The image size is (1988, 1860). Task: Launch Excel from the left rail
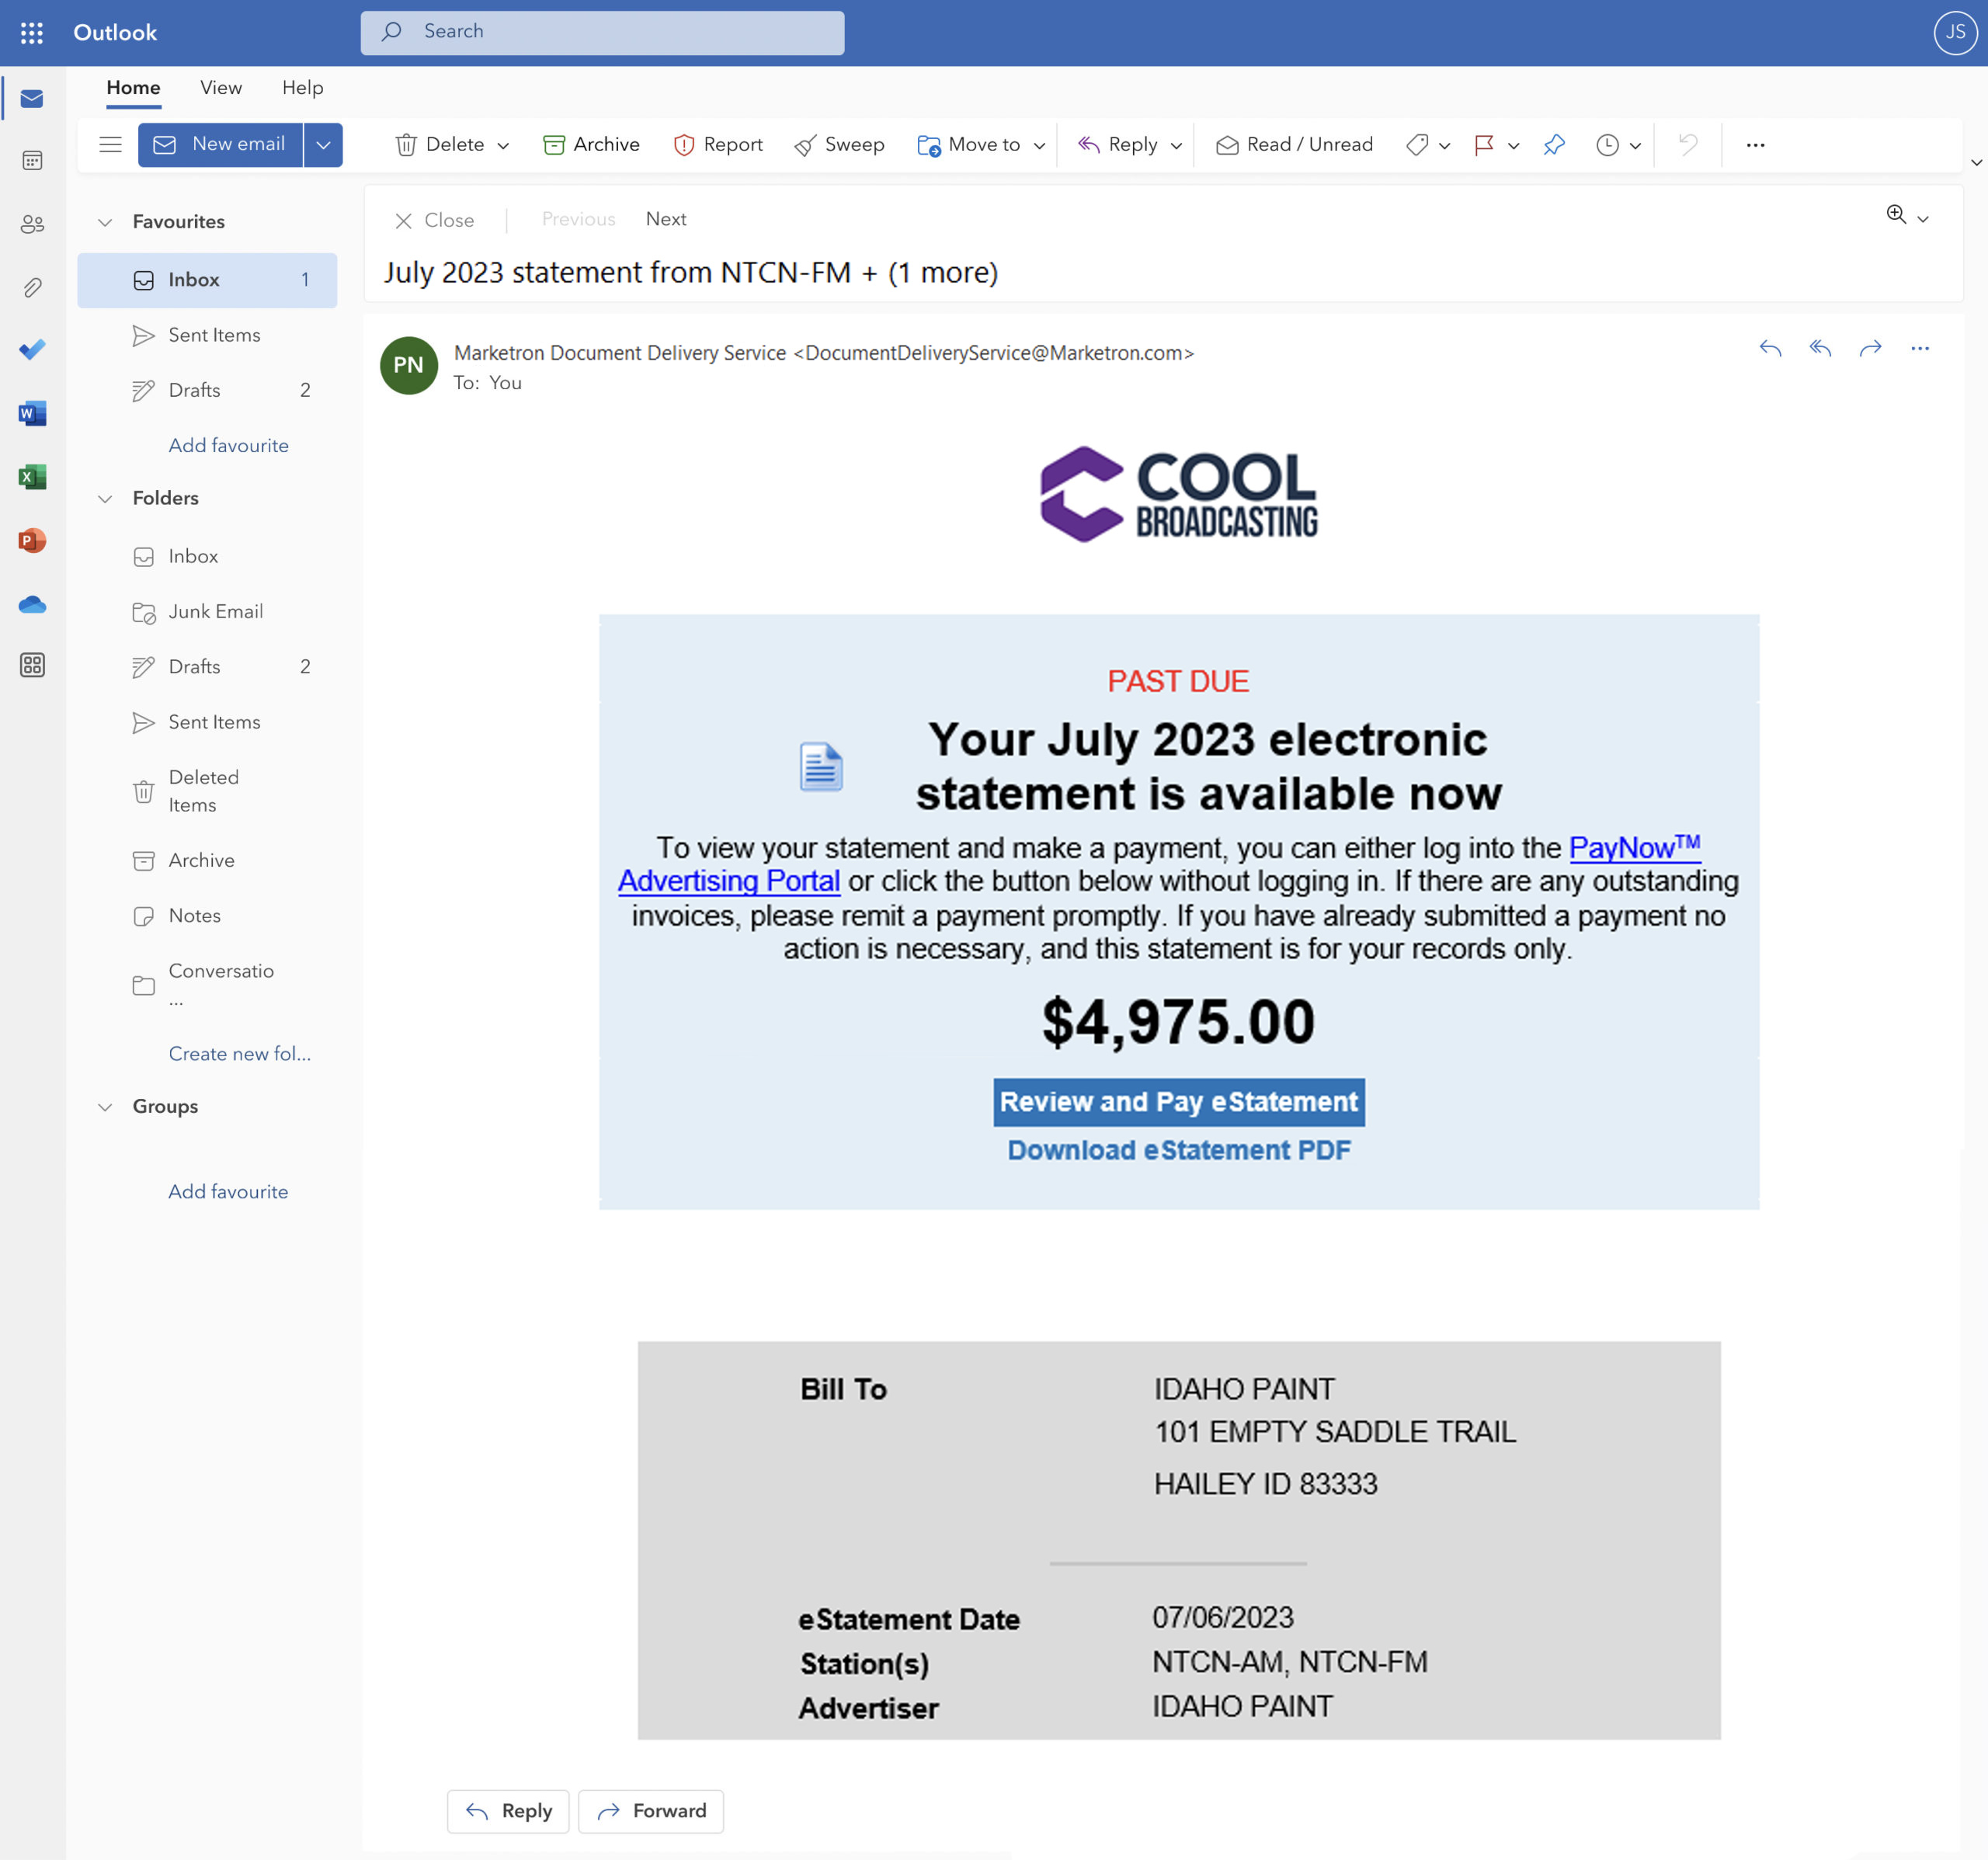coord(32,477)
